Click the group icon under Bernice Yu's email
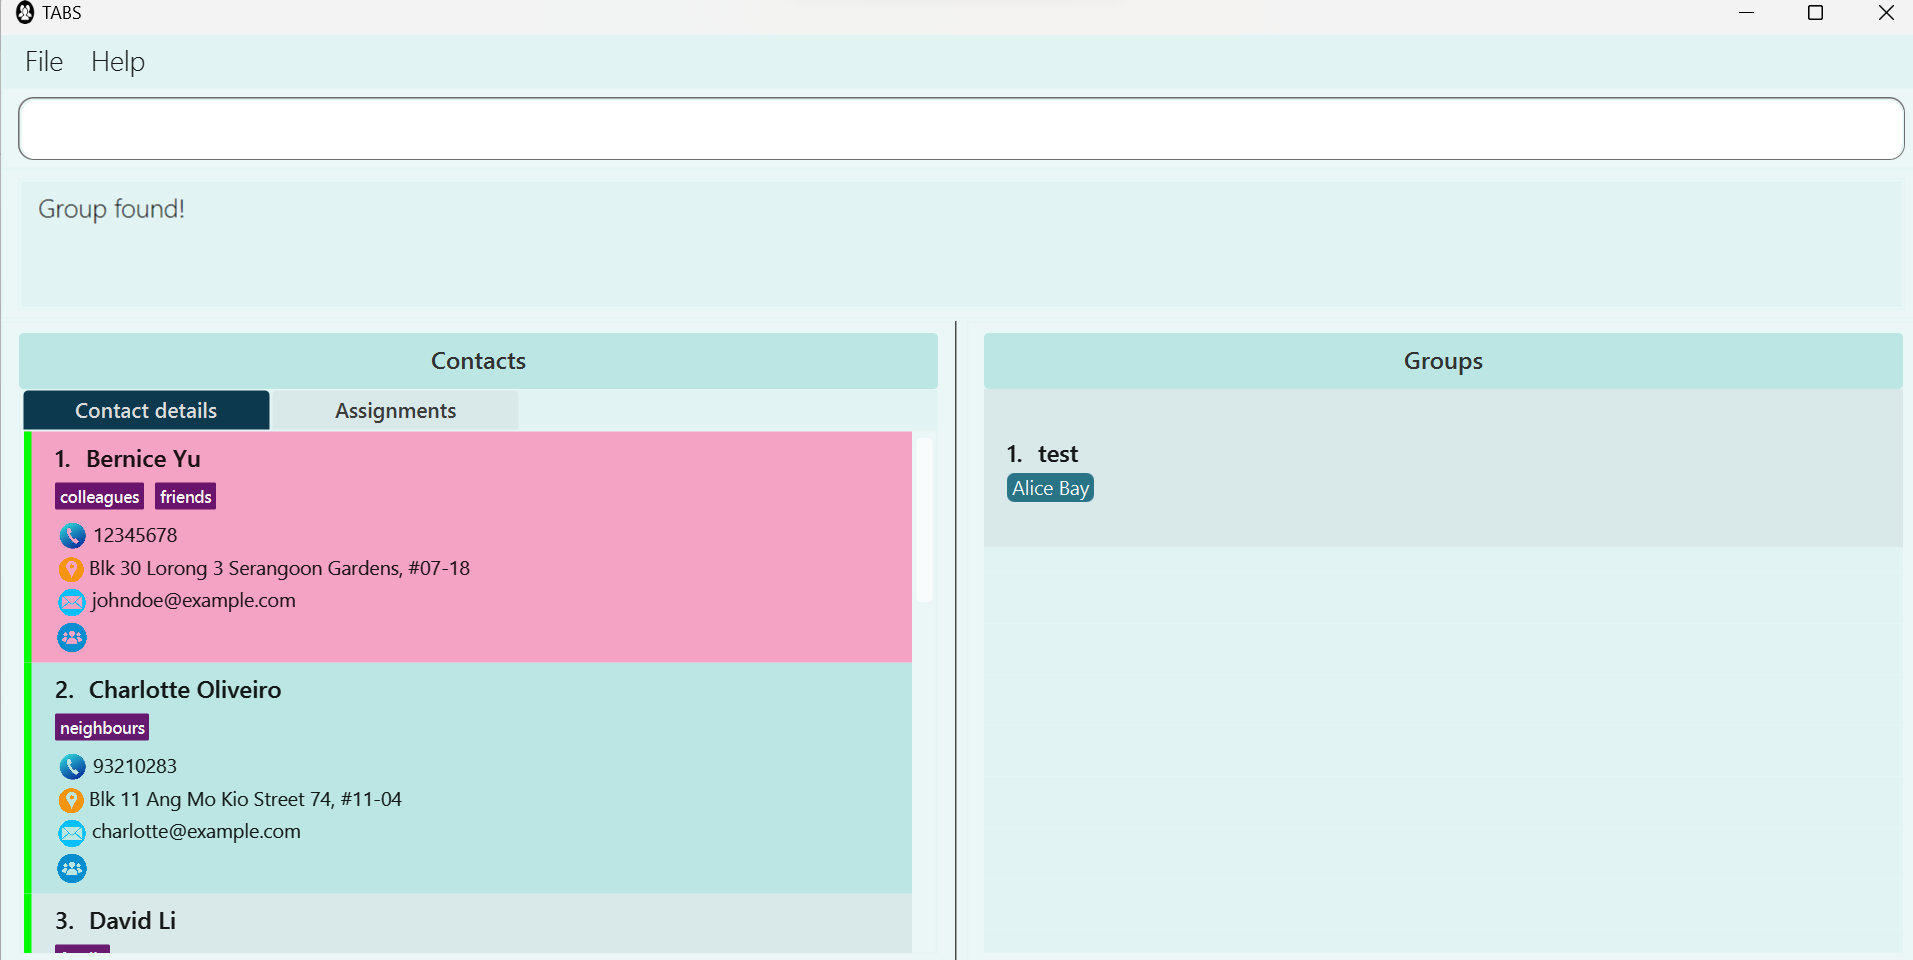Image resolution: width=1913 pixels, height=960 pixels. 72,638
